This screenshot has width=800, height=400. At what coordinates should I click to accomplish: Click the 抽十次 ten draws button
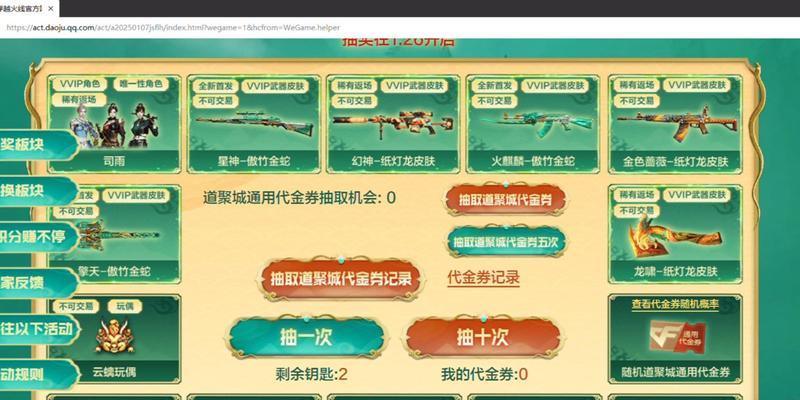tap(482, 337)
